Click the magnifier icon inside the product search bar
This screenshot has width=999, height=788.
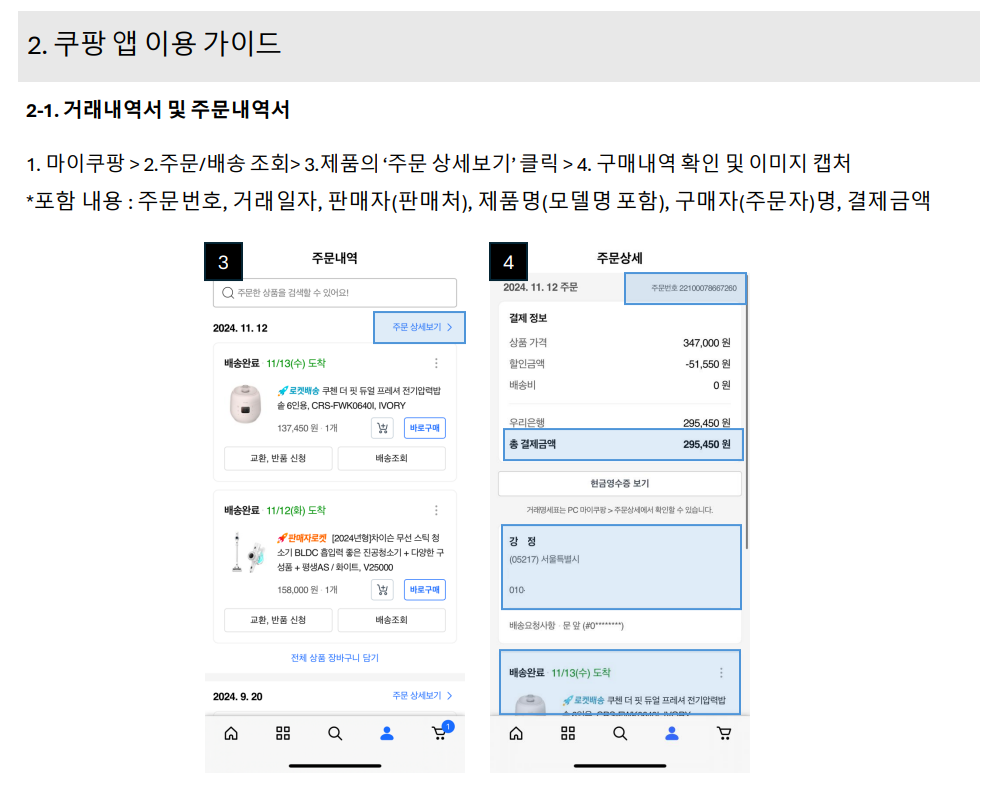click(x=228, y=292)
